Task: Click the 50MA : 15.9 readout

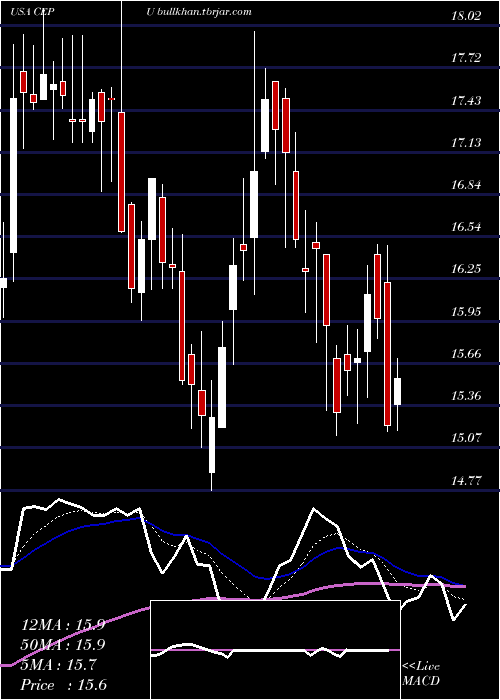Action: [x=63, y=645]
